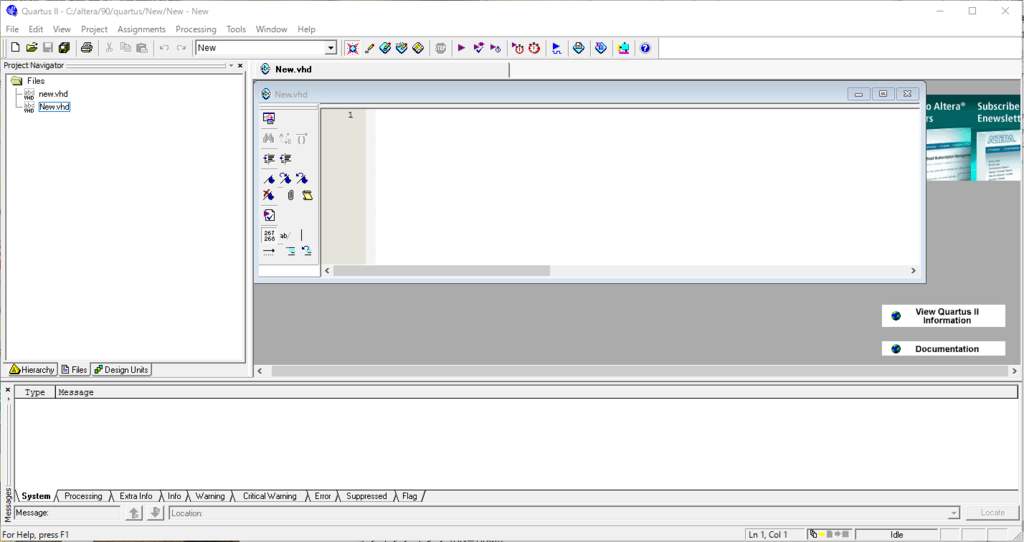Image resolution: width=1024 pixels, height=542 pixels.
Task: Click the Save All icon
Action: tap(64, 48)
